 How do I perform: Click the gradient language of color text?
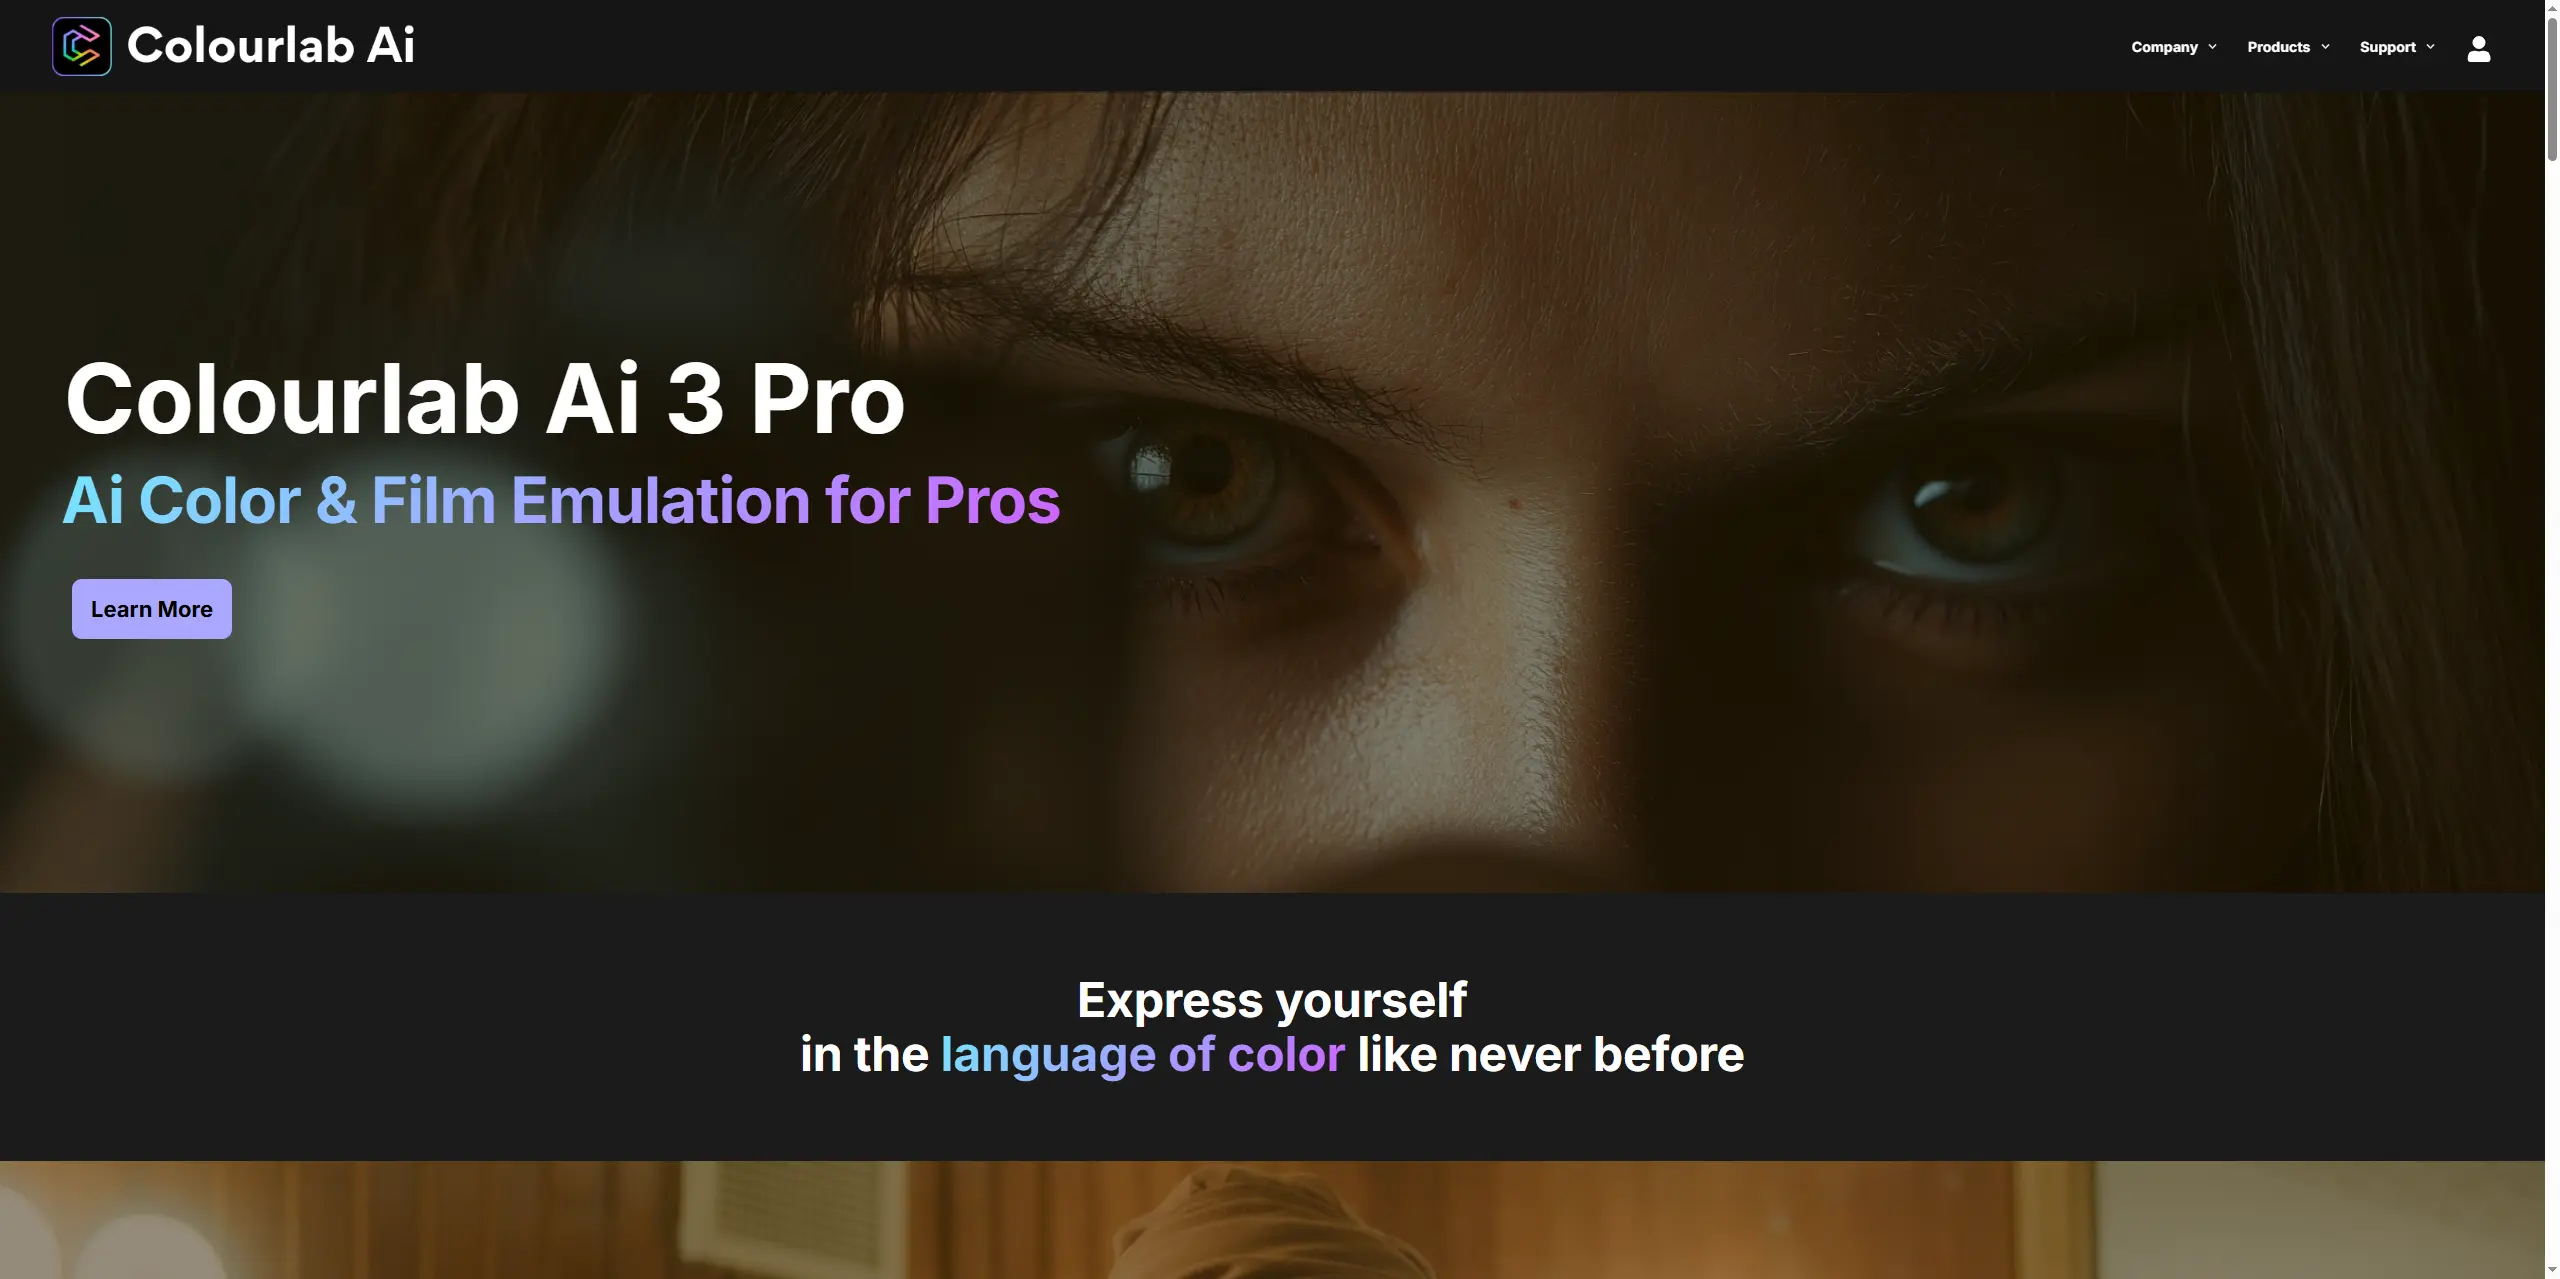(1143, 1055)
